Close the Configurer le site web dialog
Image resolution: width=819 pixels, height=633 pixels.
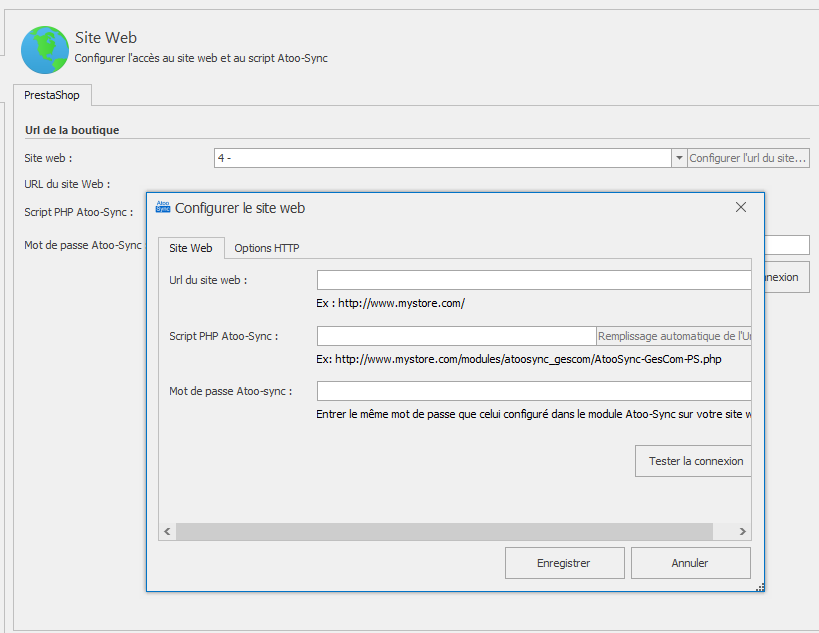[741, 207]
